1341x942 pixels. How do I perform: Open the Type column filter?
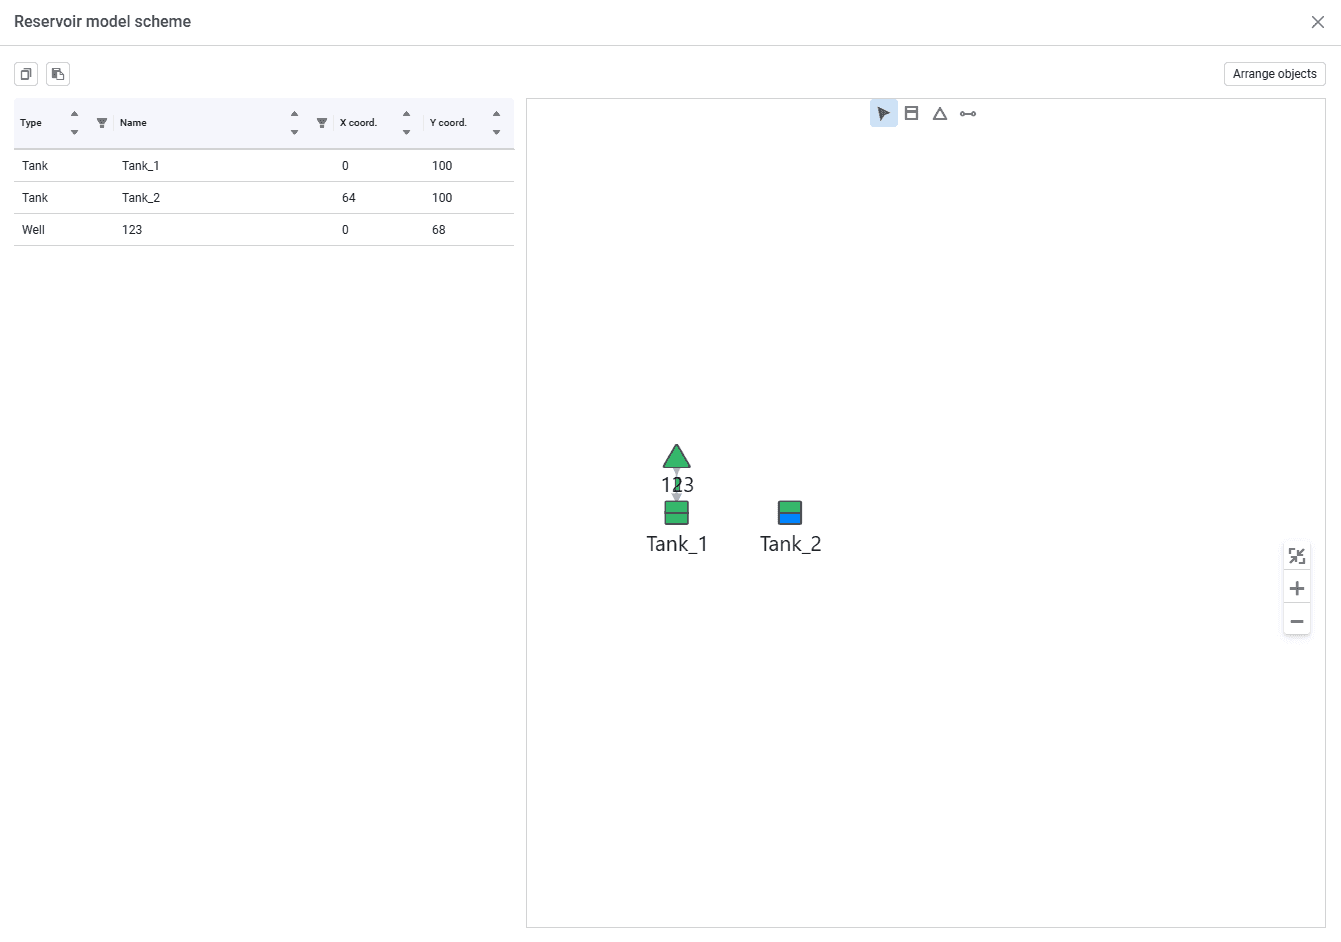[102, 123]
